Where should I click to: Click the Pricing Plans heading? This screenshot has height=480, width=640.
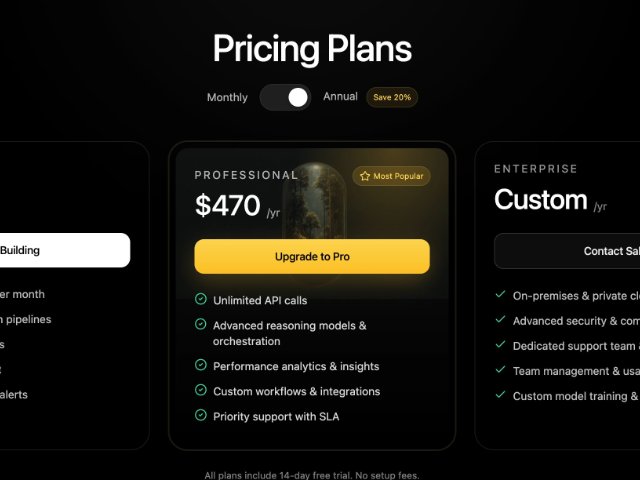(x=312, y=48)
